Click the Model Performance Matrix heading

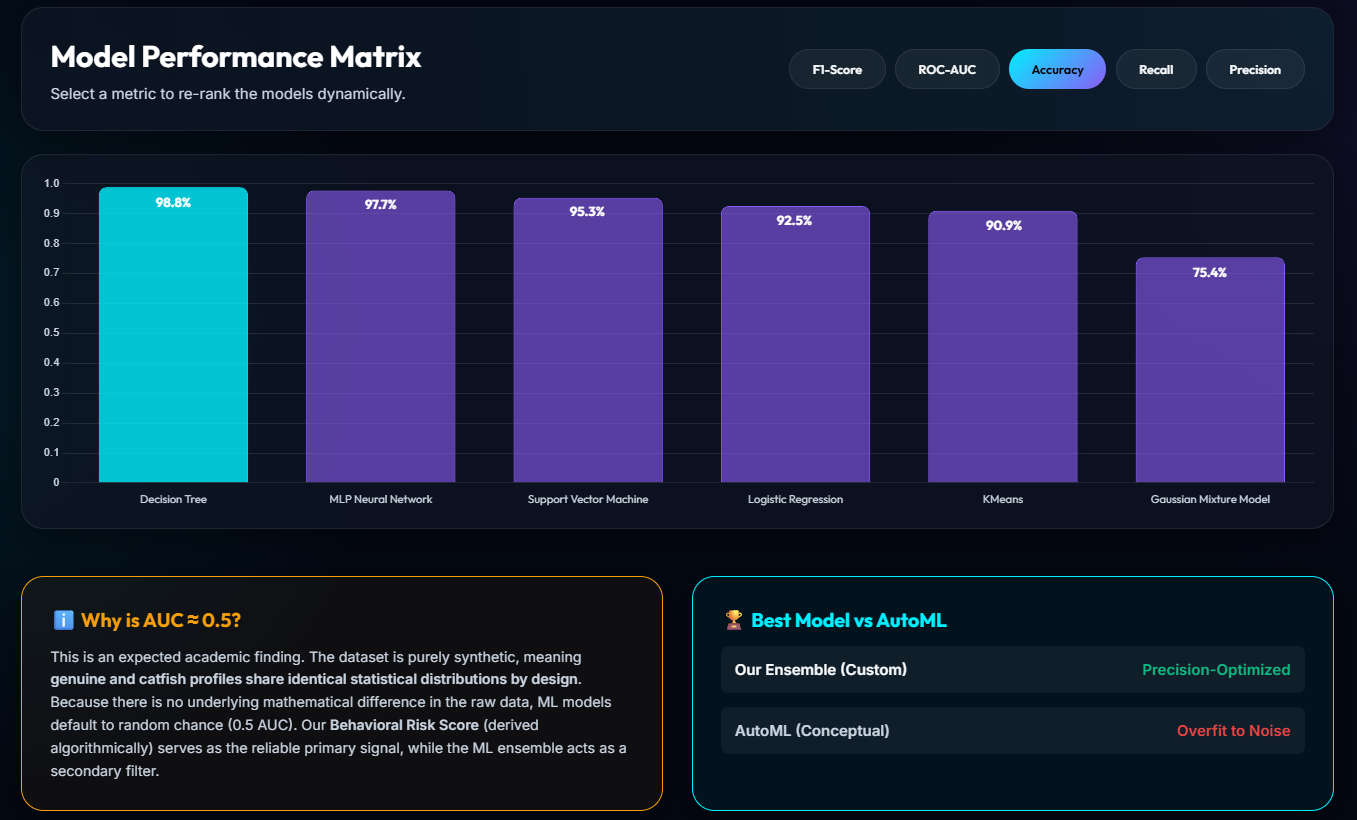pos(236,57)
